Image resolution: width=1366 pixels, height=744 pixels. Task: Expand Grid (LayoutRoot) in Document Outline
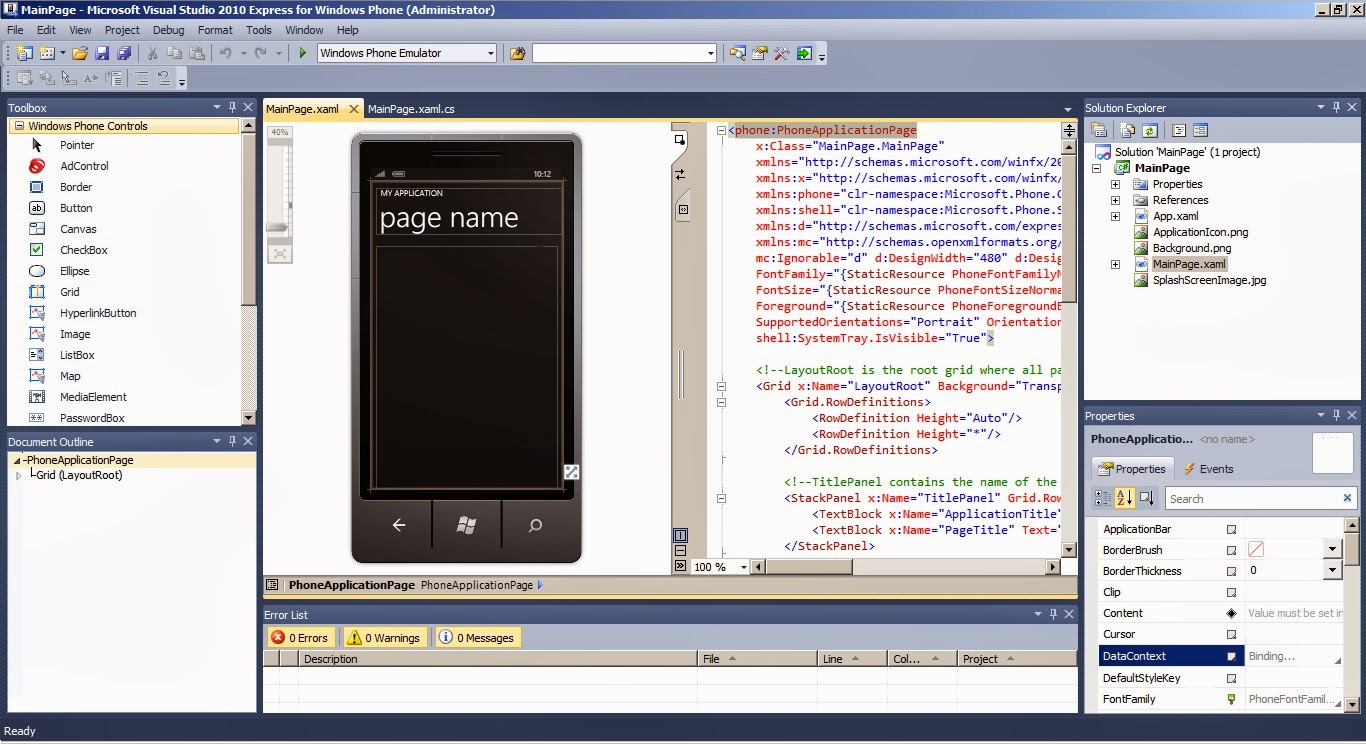18,475
